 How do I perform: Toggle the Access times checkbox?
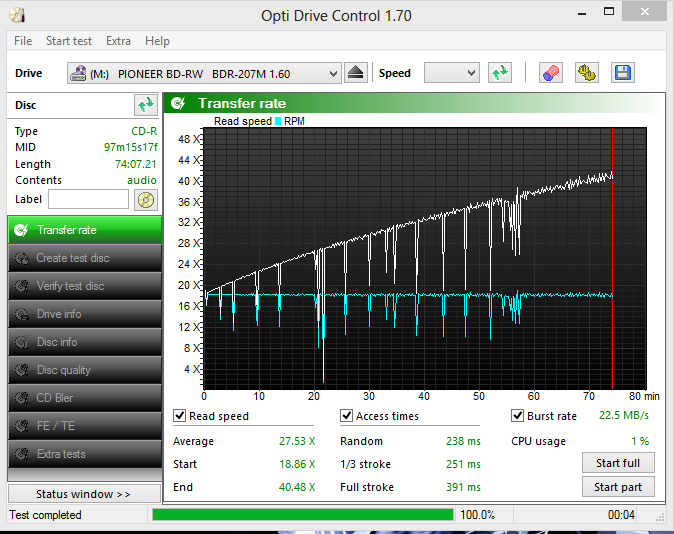pos(346,416)
